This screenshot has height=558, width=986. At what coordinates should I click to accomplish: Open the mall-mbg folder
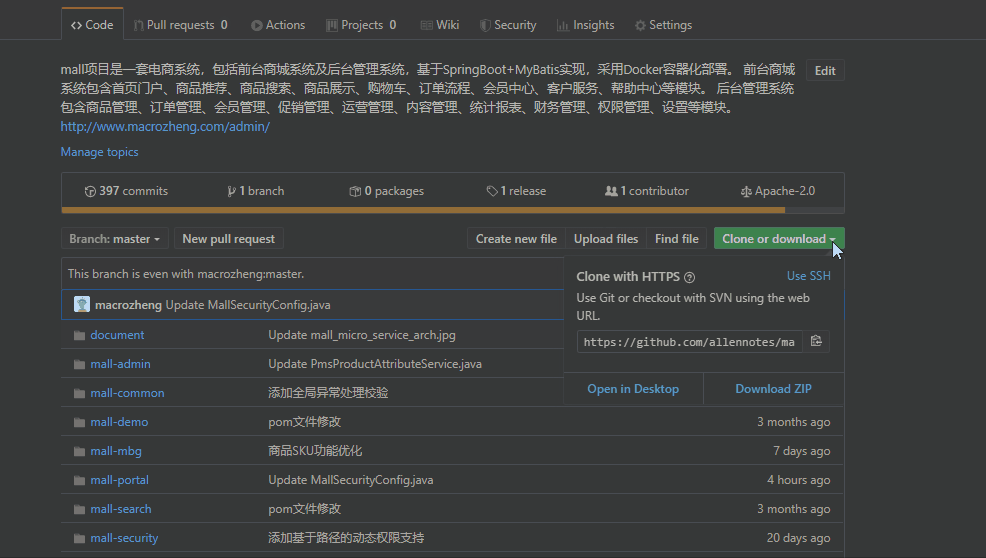[x=116, y=451]
